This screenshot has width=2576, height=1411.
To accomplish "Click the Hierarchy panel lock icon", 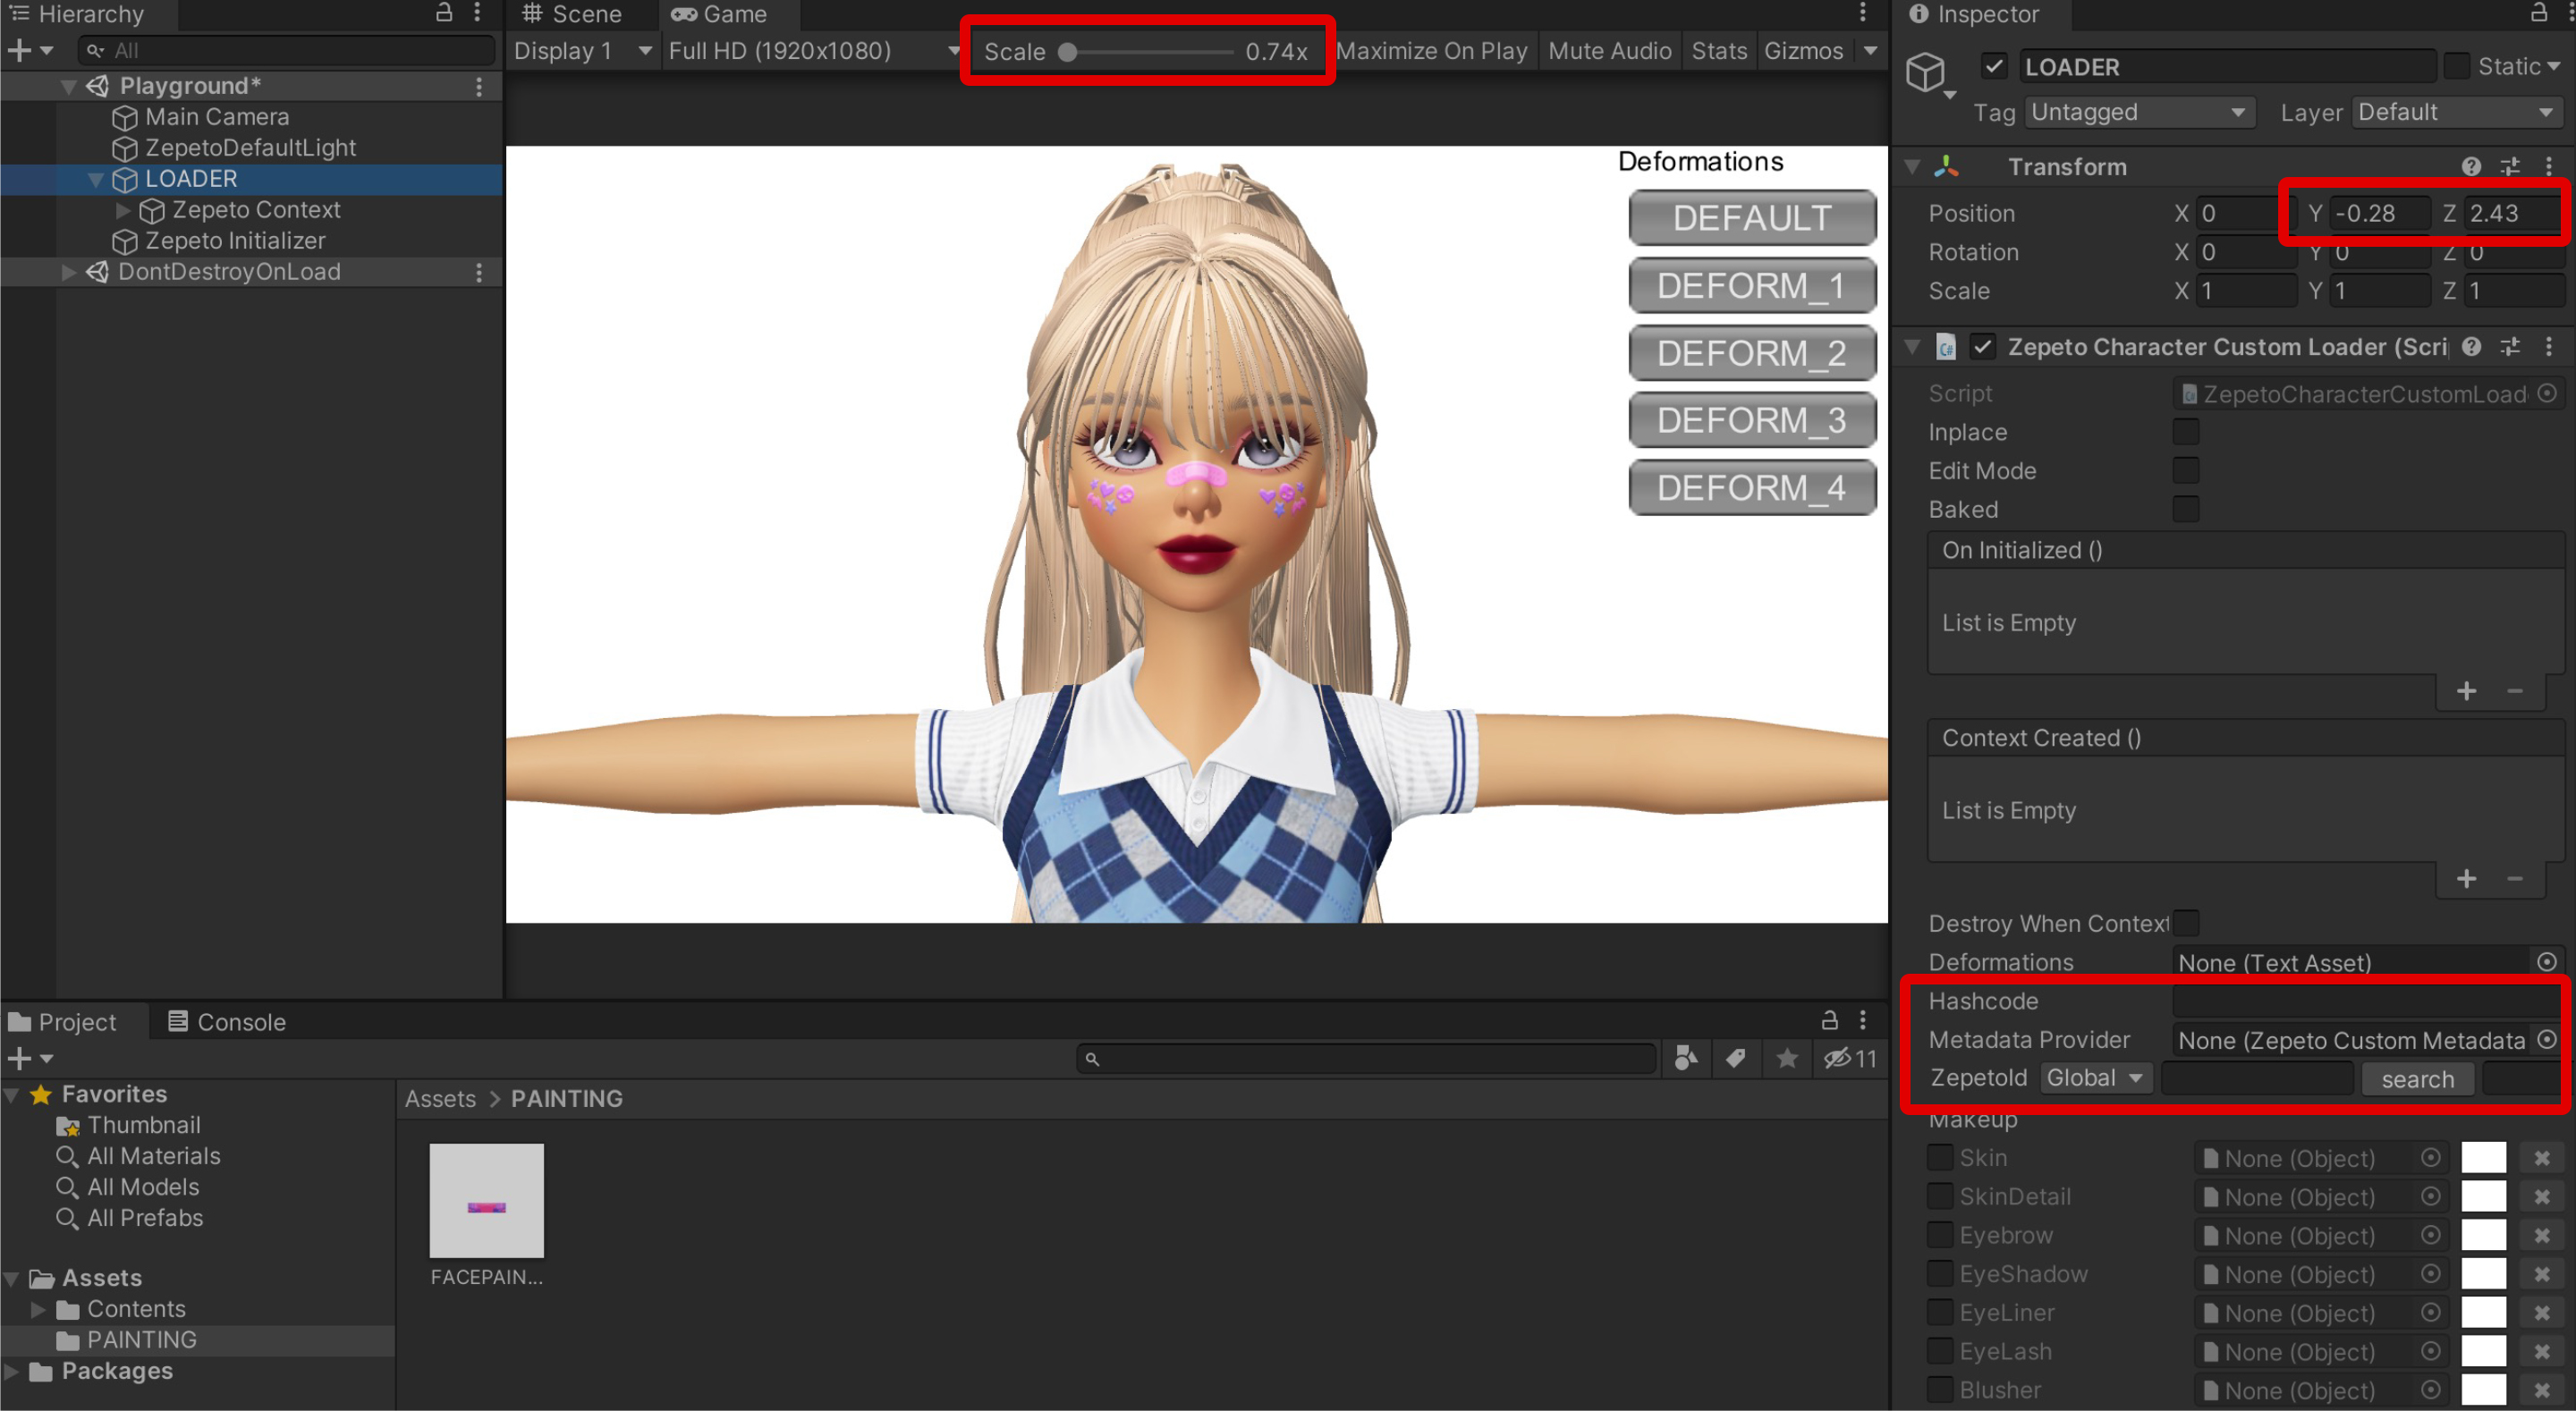I will (x=444, y=13).
